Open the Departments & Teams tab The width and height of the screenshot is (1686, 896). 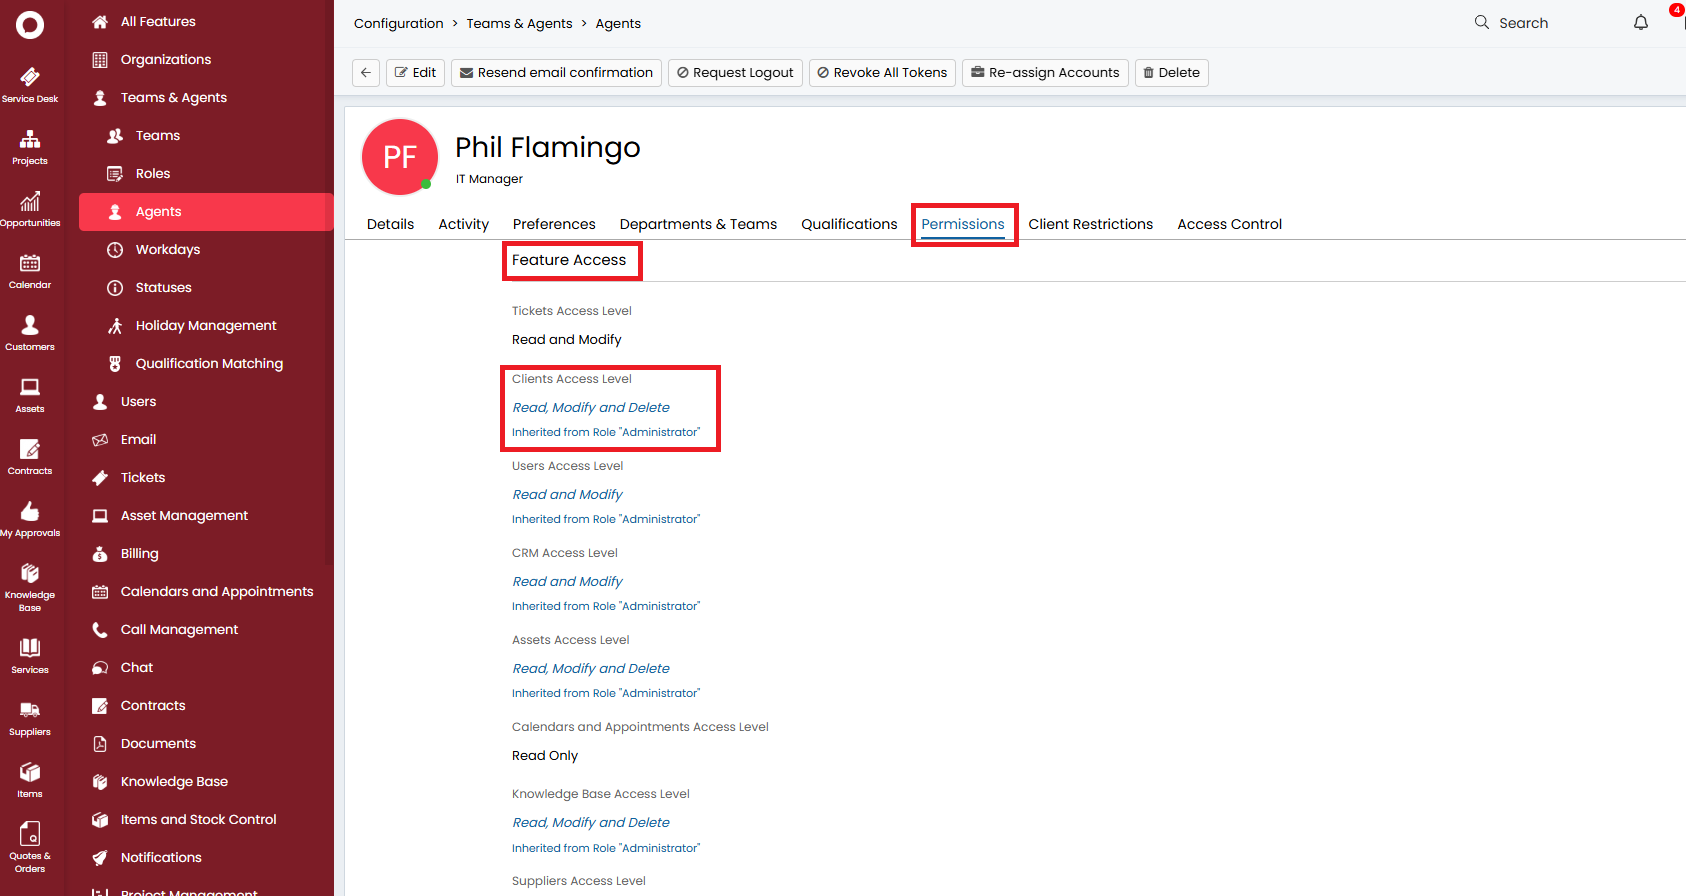point(698,224)
